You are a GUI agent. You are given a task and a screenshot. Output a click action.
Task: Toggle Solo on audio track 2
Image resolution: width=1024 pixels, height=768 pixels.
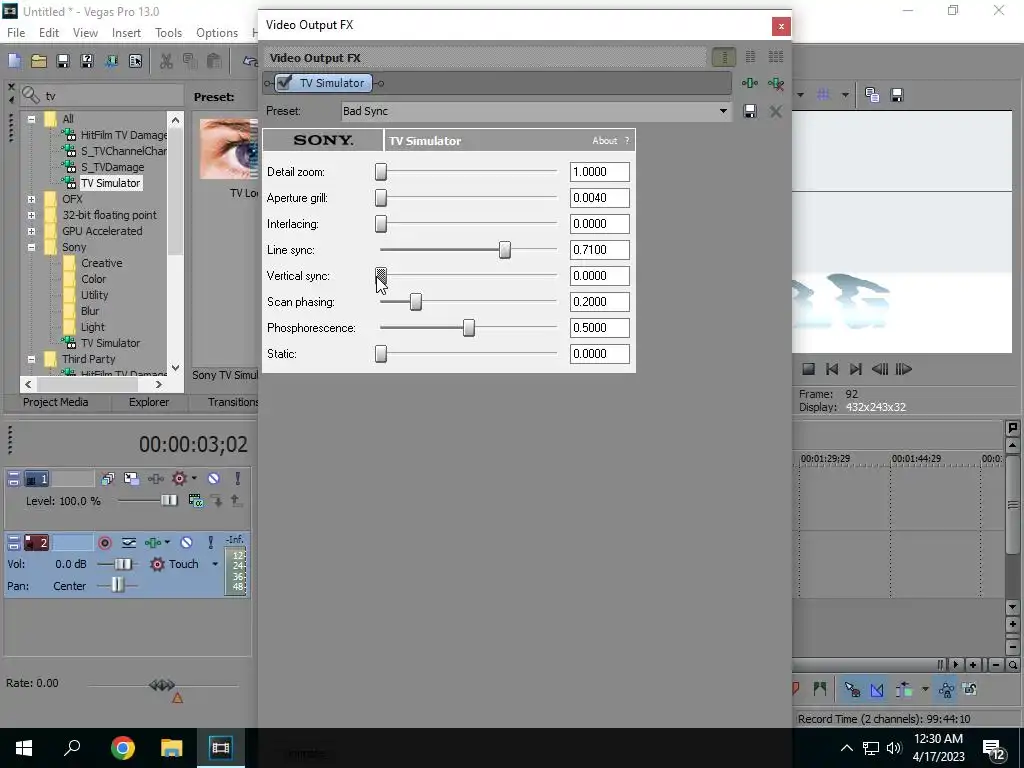pyautogui.click(x=210, y=543)
